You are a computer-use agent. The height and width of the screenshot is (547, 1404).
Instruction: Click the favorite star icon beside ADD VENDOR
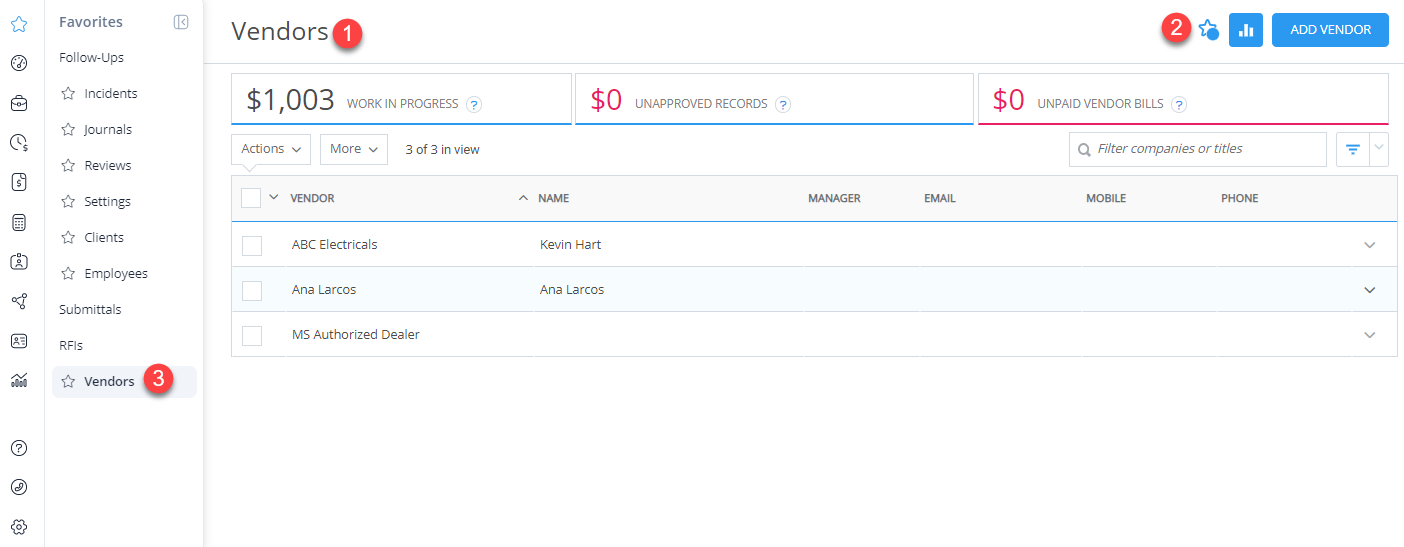(1208, 30)
